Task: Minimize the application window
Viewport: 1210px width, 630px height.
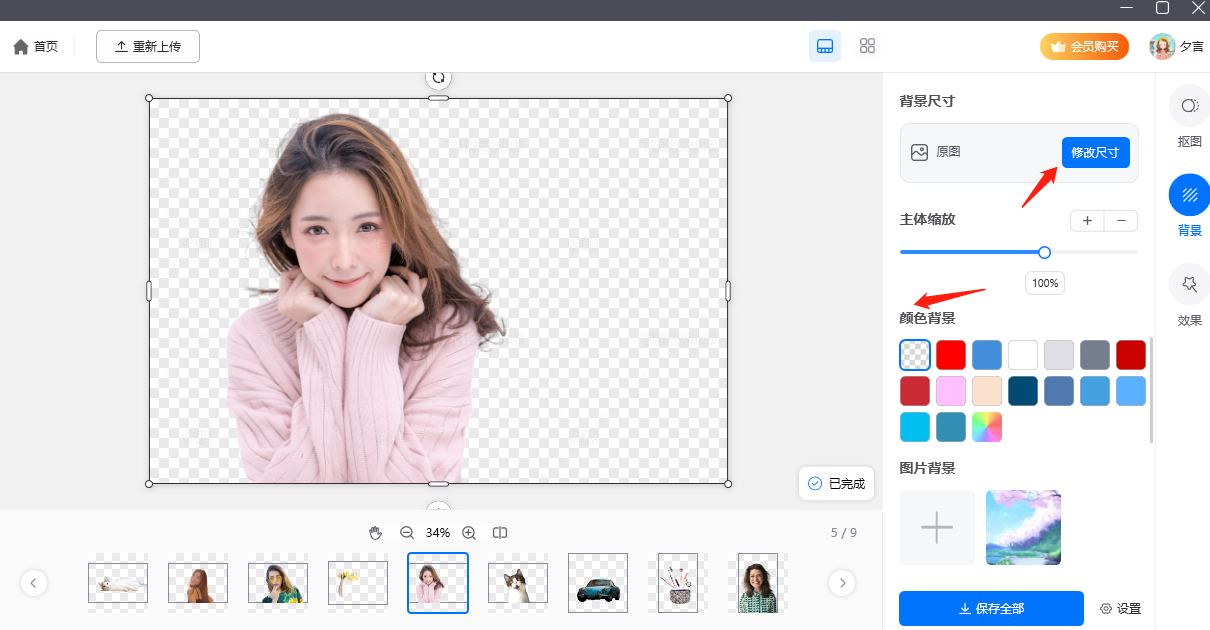Action: point(1126,8)
